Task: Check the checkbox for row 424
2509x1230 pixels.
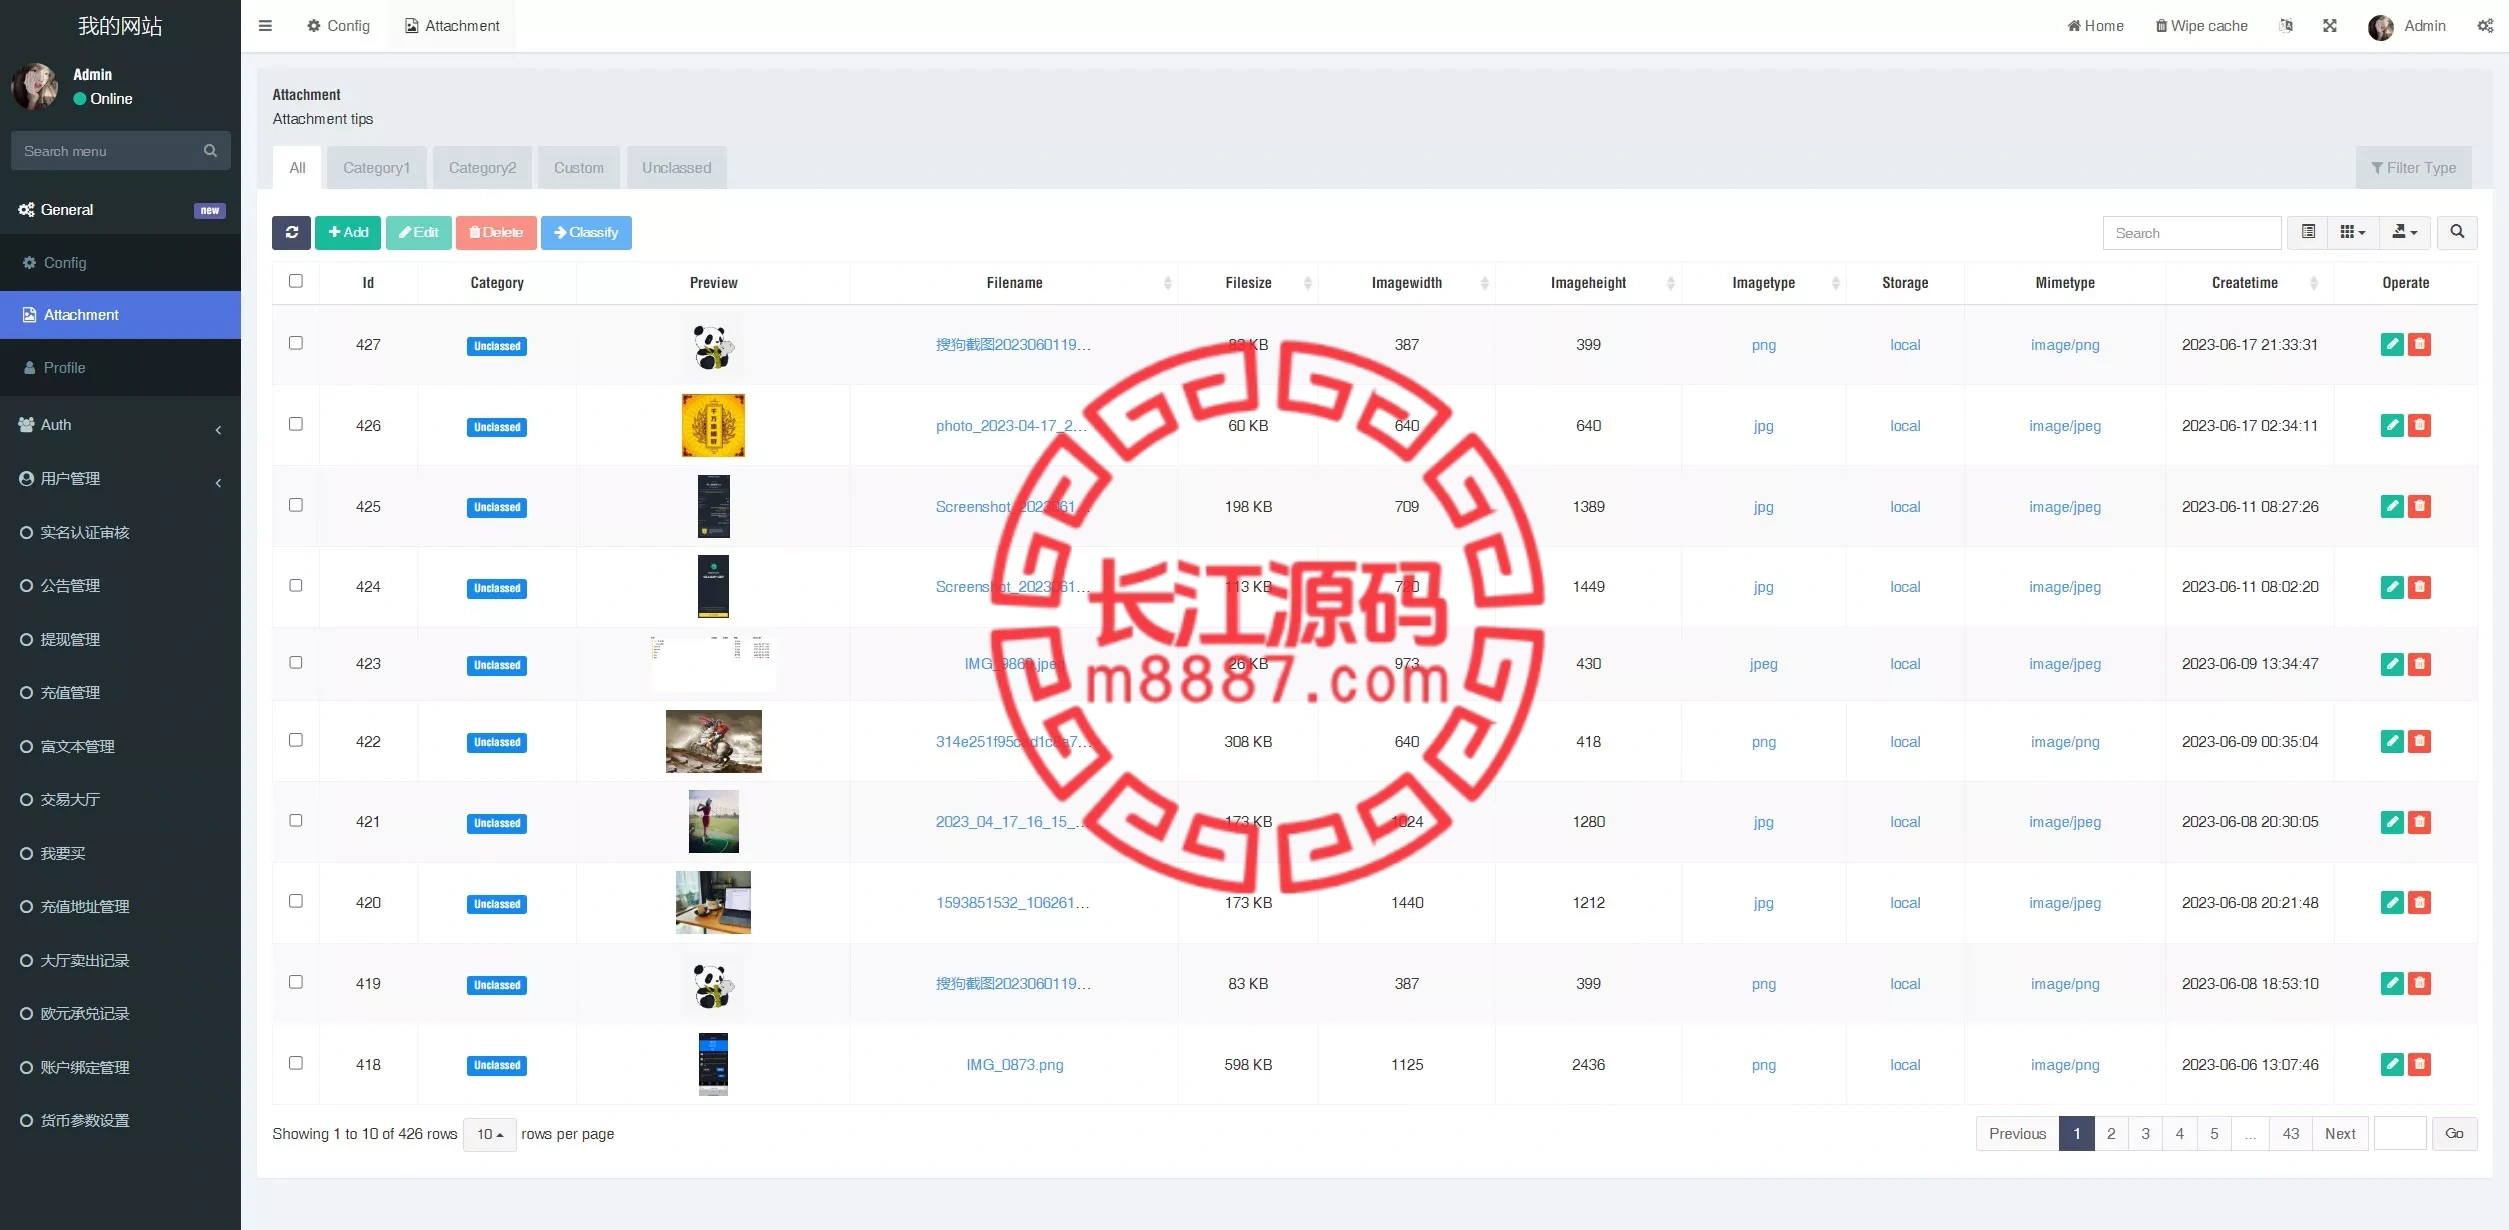Action: (296, 585)
